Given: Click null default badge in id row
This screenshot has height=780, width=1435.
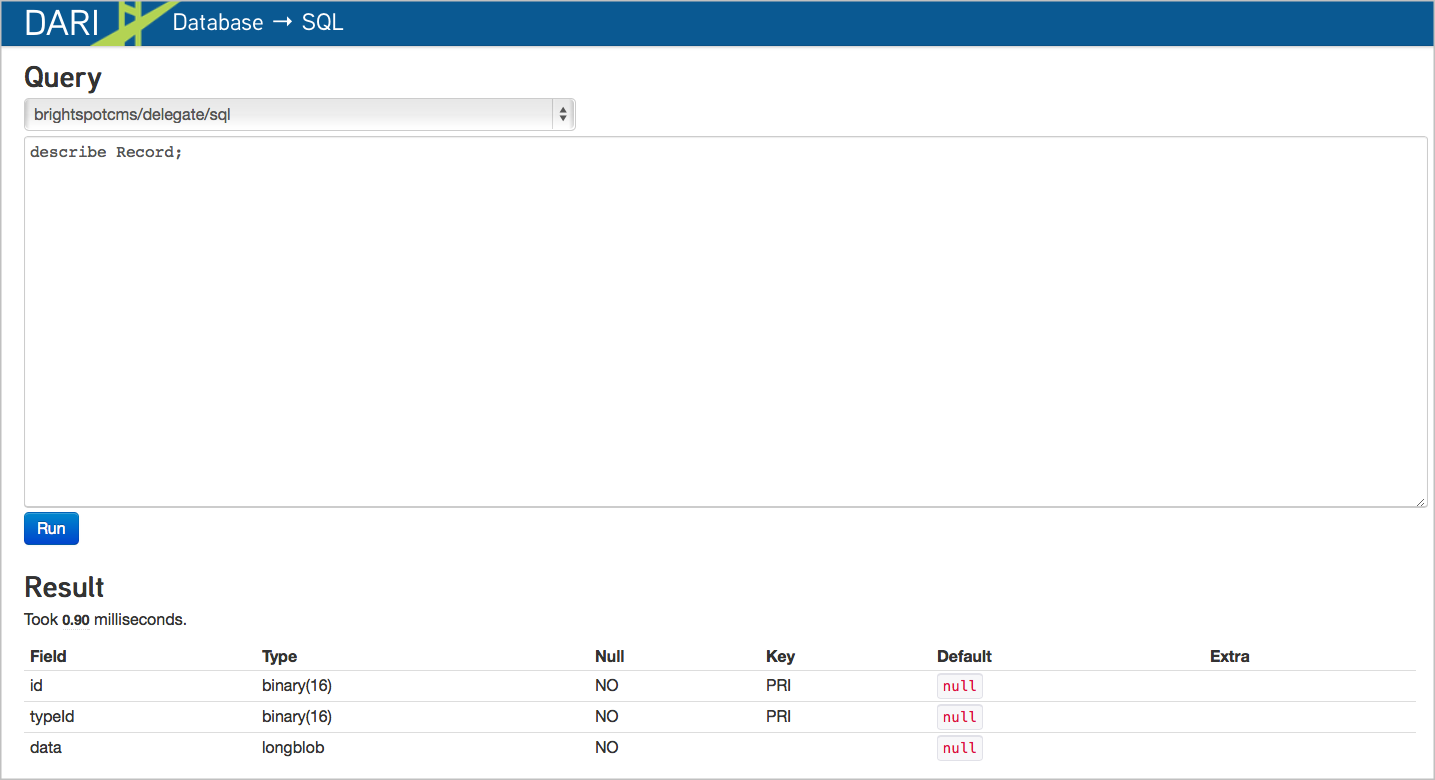Looking at the screenshot, I should [960, 686].
